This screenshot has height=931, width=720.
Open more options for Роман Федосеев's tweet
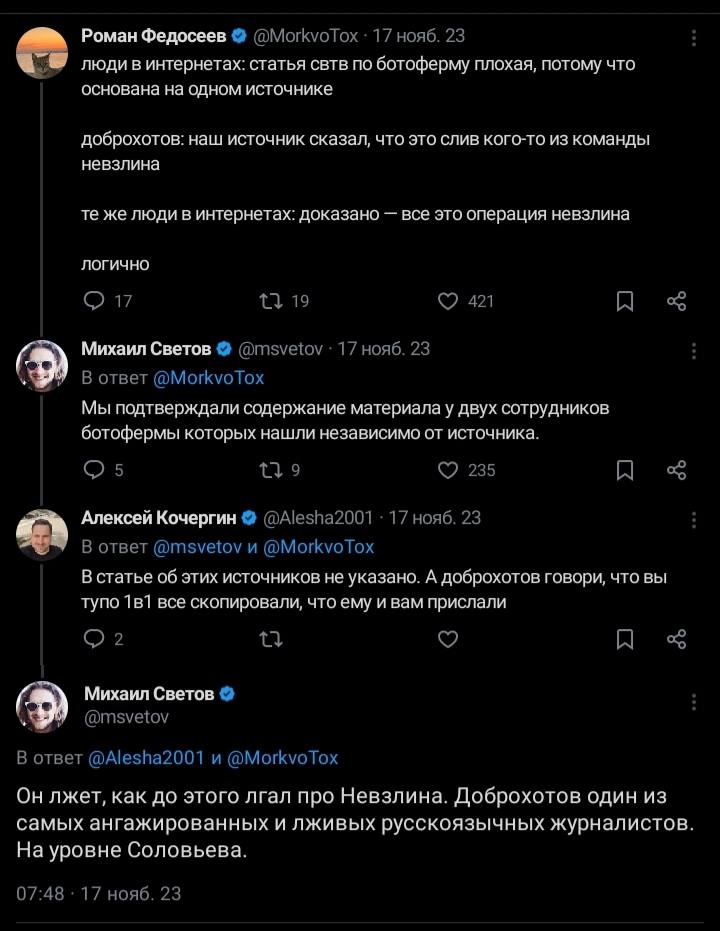(x=694, y=38)
